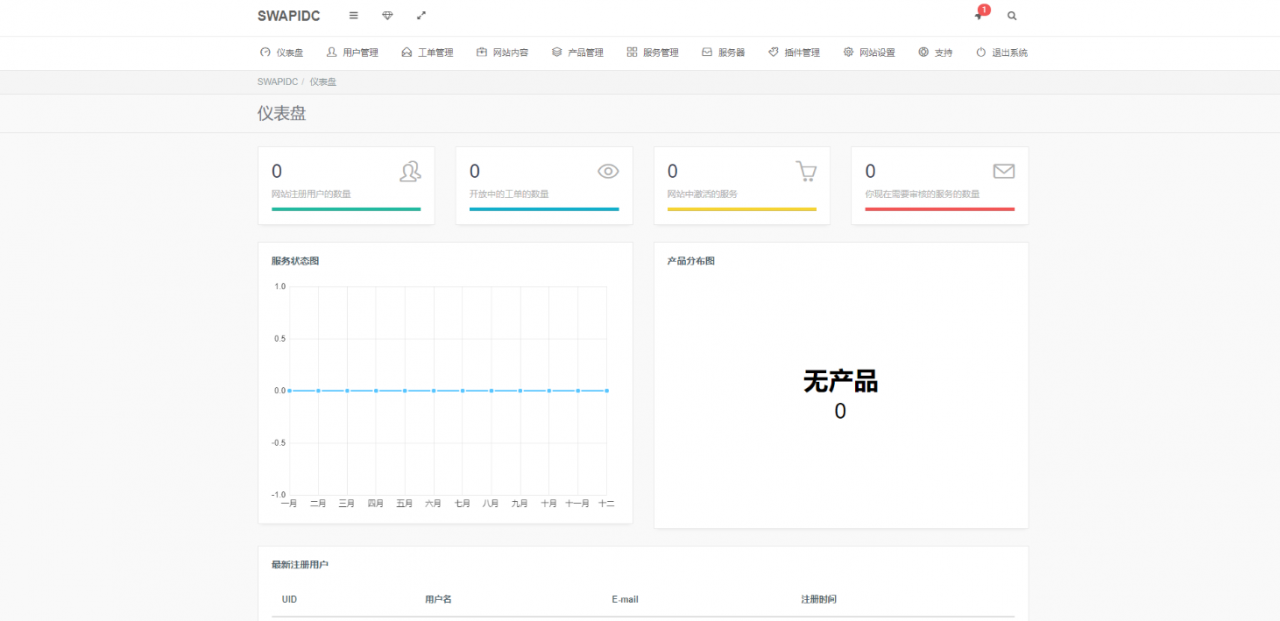Open the 产品管理 menu item
The height and width of the screenshot is (621, 1280).
577,53
